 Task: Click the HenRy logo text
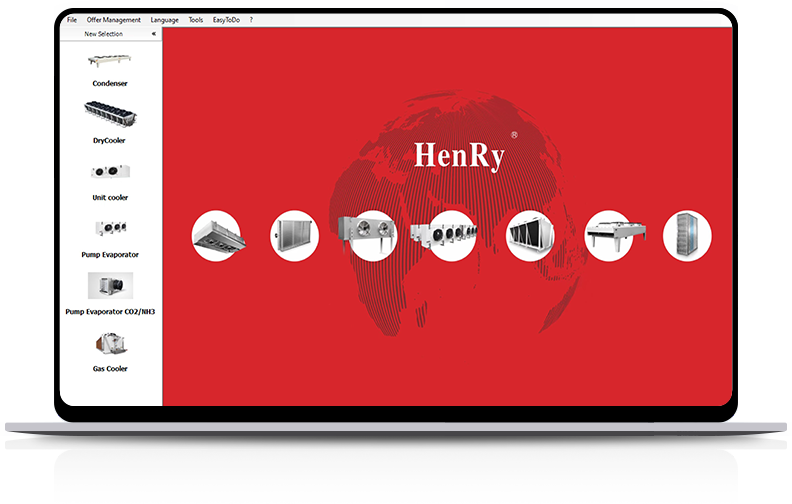(459, 156)
